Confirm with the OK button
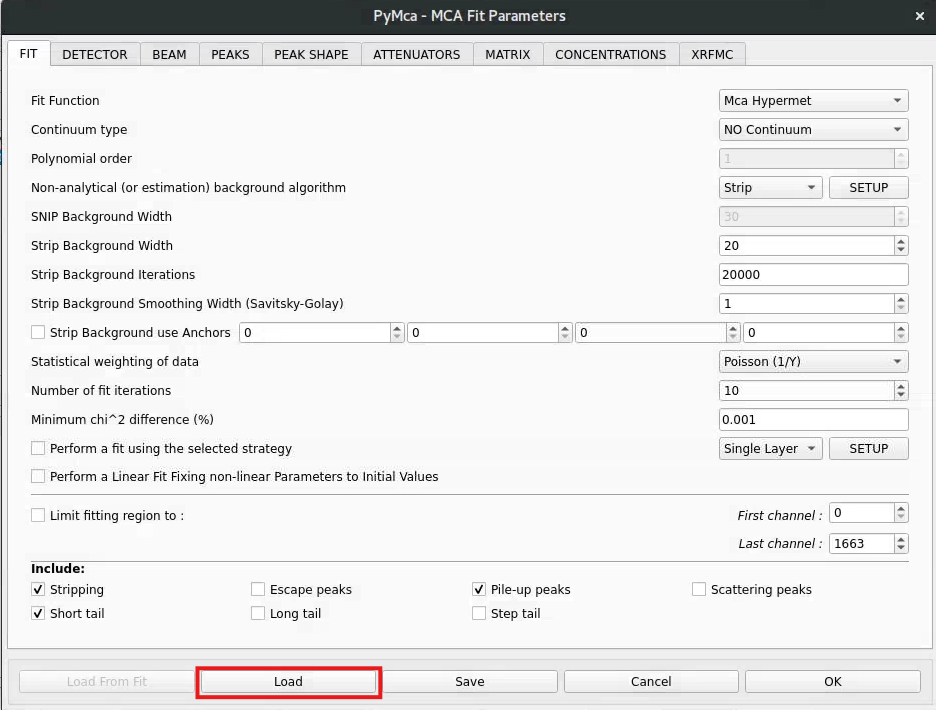The width and height of the screenshot is (936, 710). (833, 681)
